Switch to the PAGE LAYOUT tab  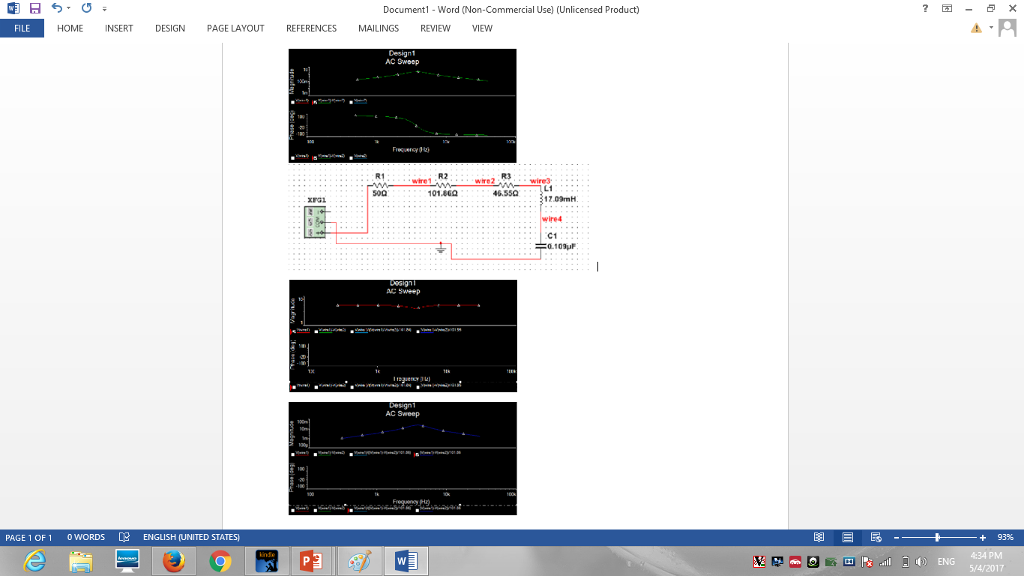[235, 28]
